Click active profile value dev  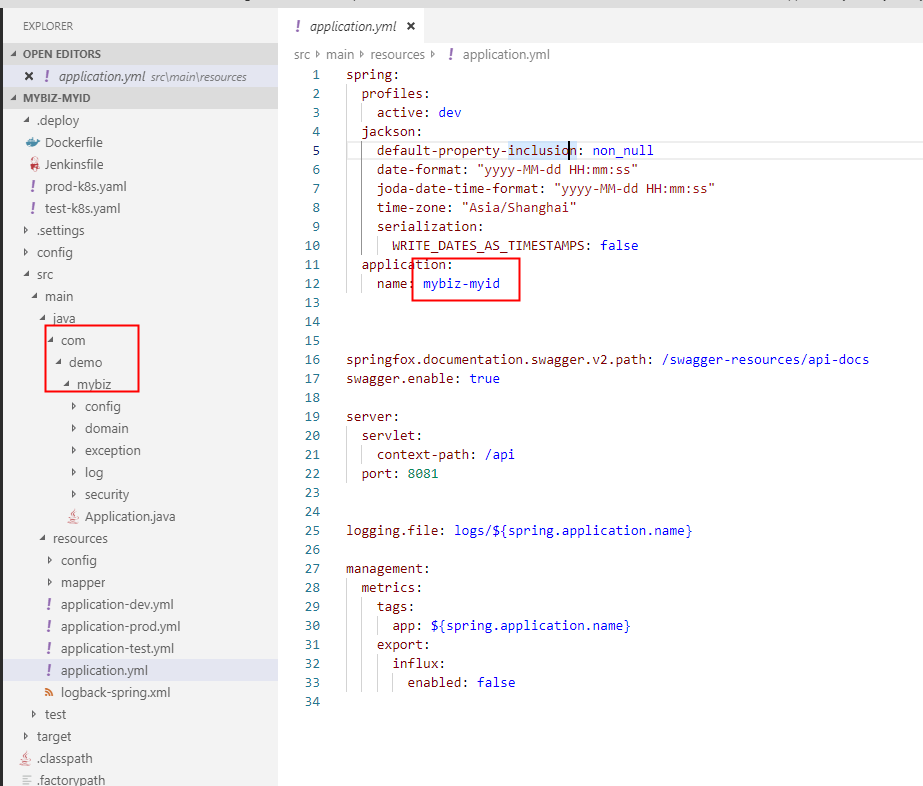pos(450,112)
